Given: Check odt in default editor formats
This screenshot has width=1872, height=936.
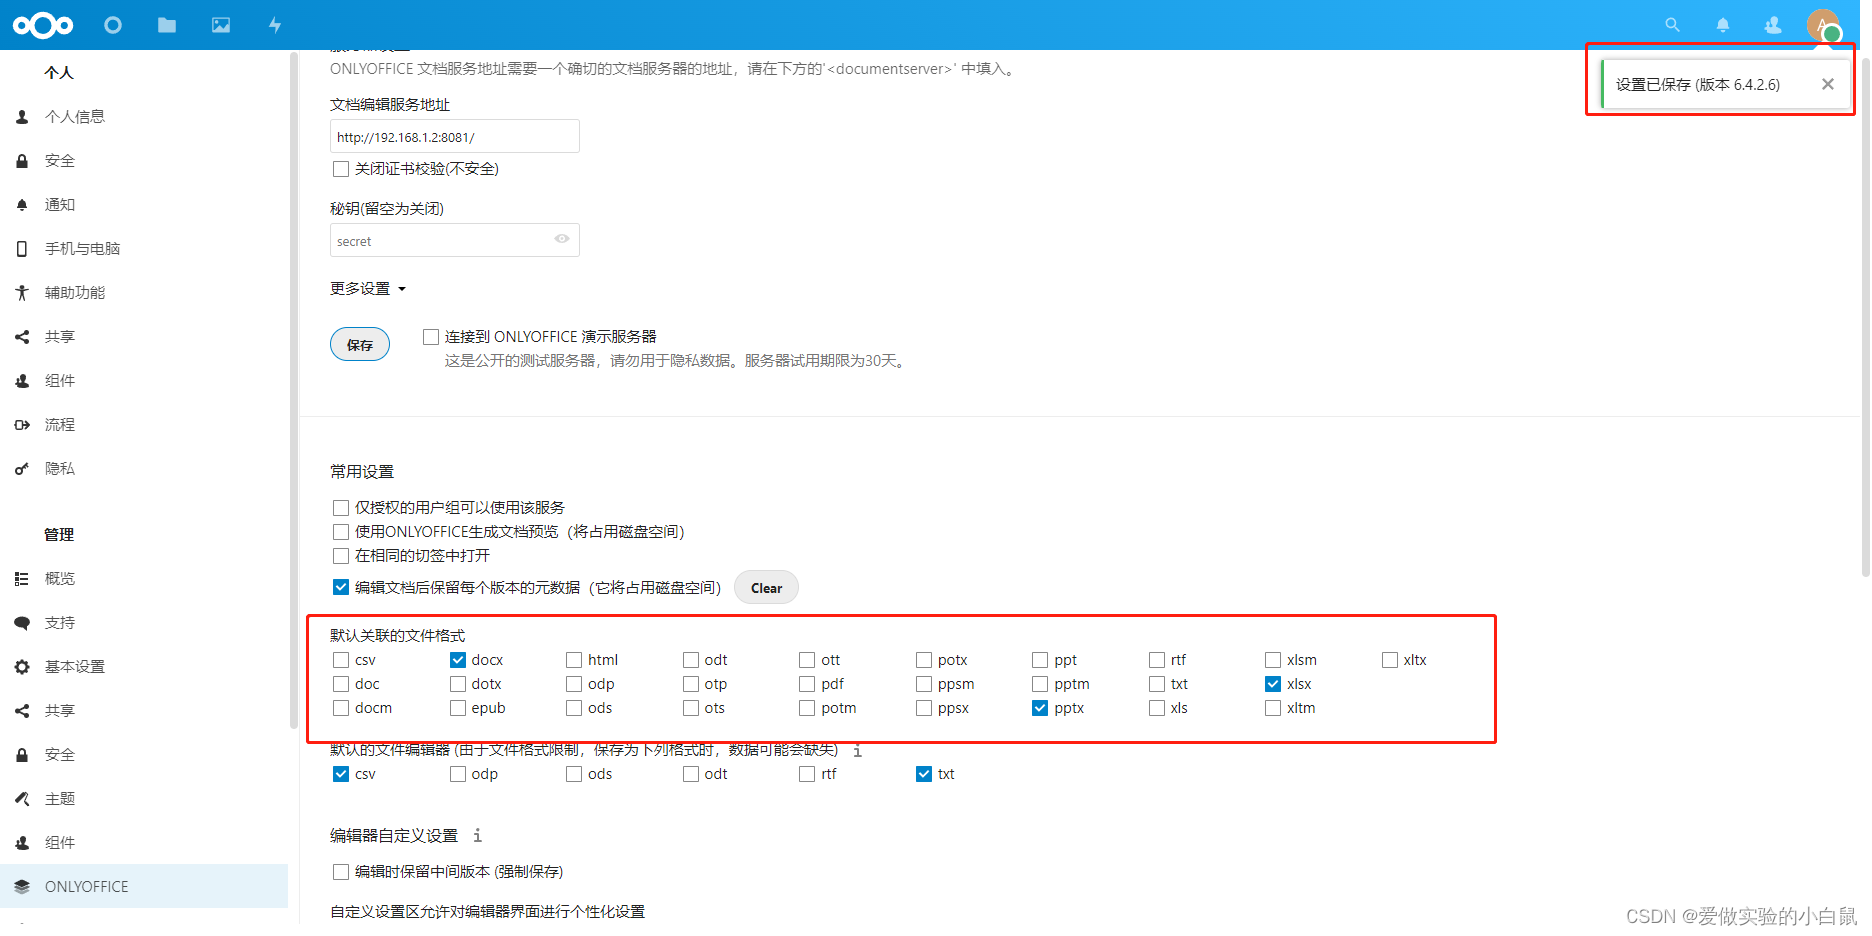Looking at the screenshot, I should (691, 774).
